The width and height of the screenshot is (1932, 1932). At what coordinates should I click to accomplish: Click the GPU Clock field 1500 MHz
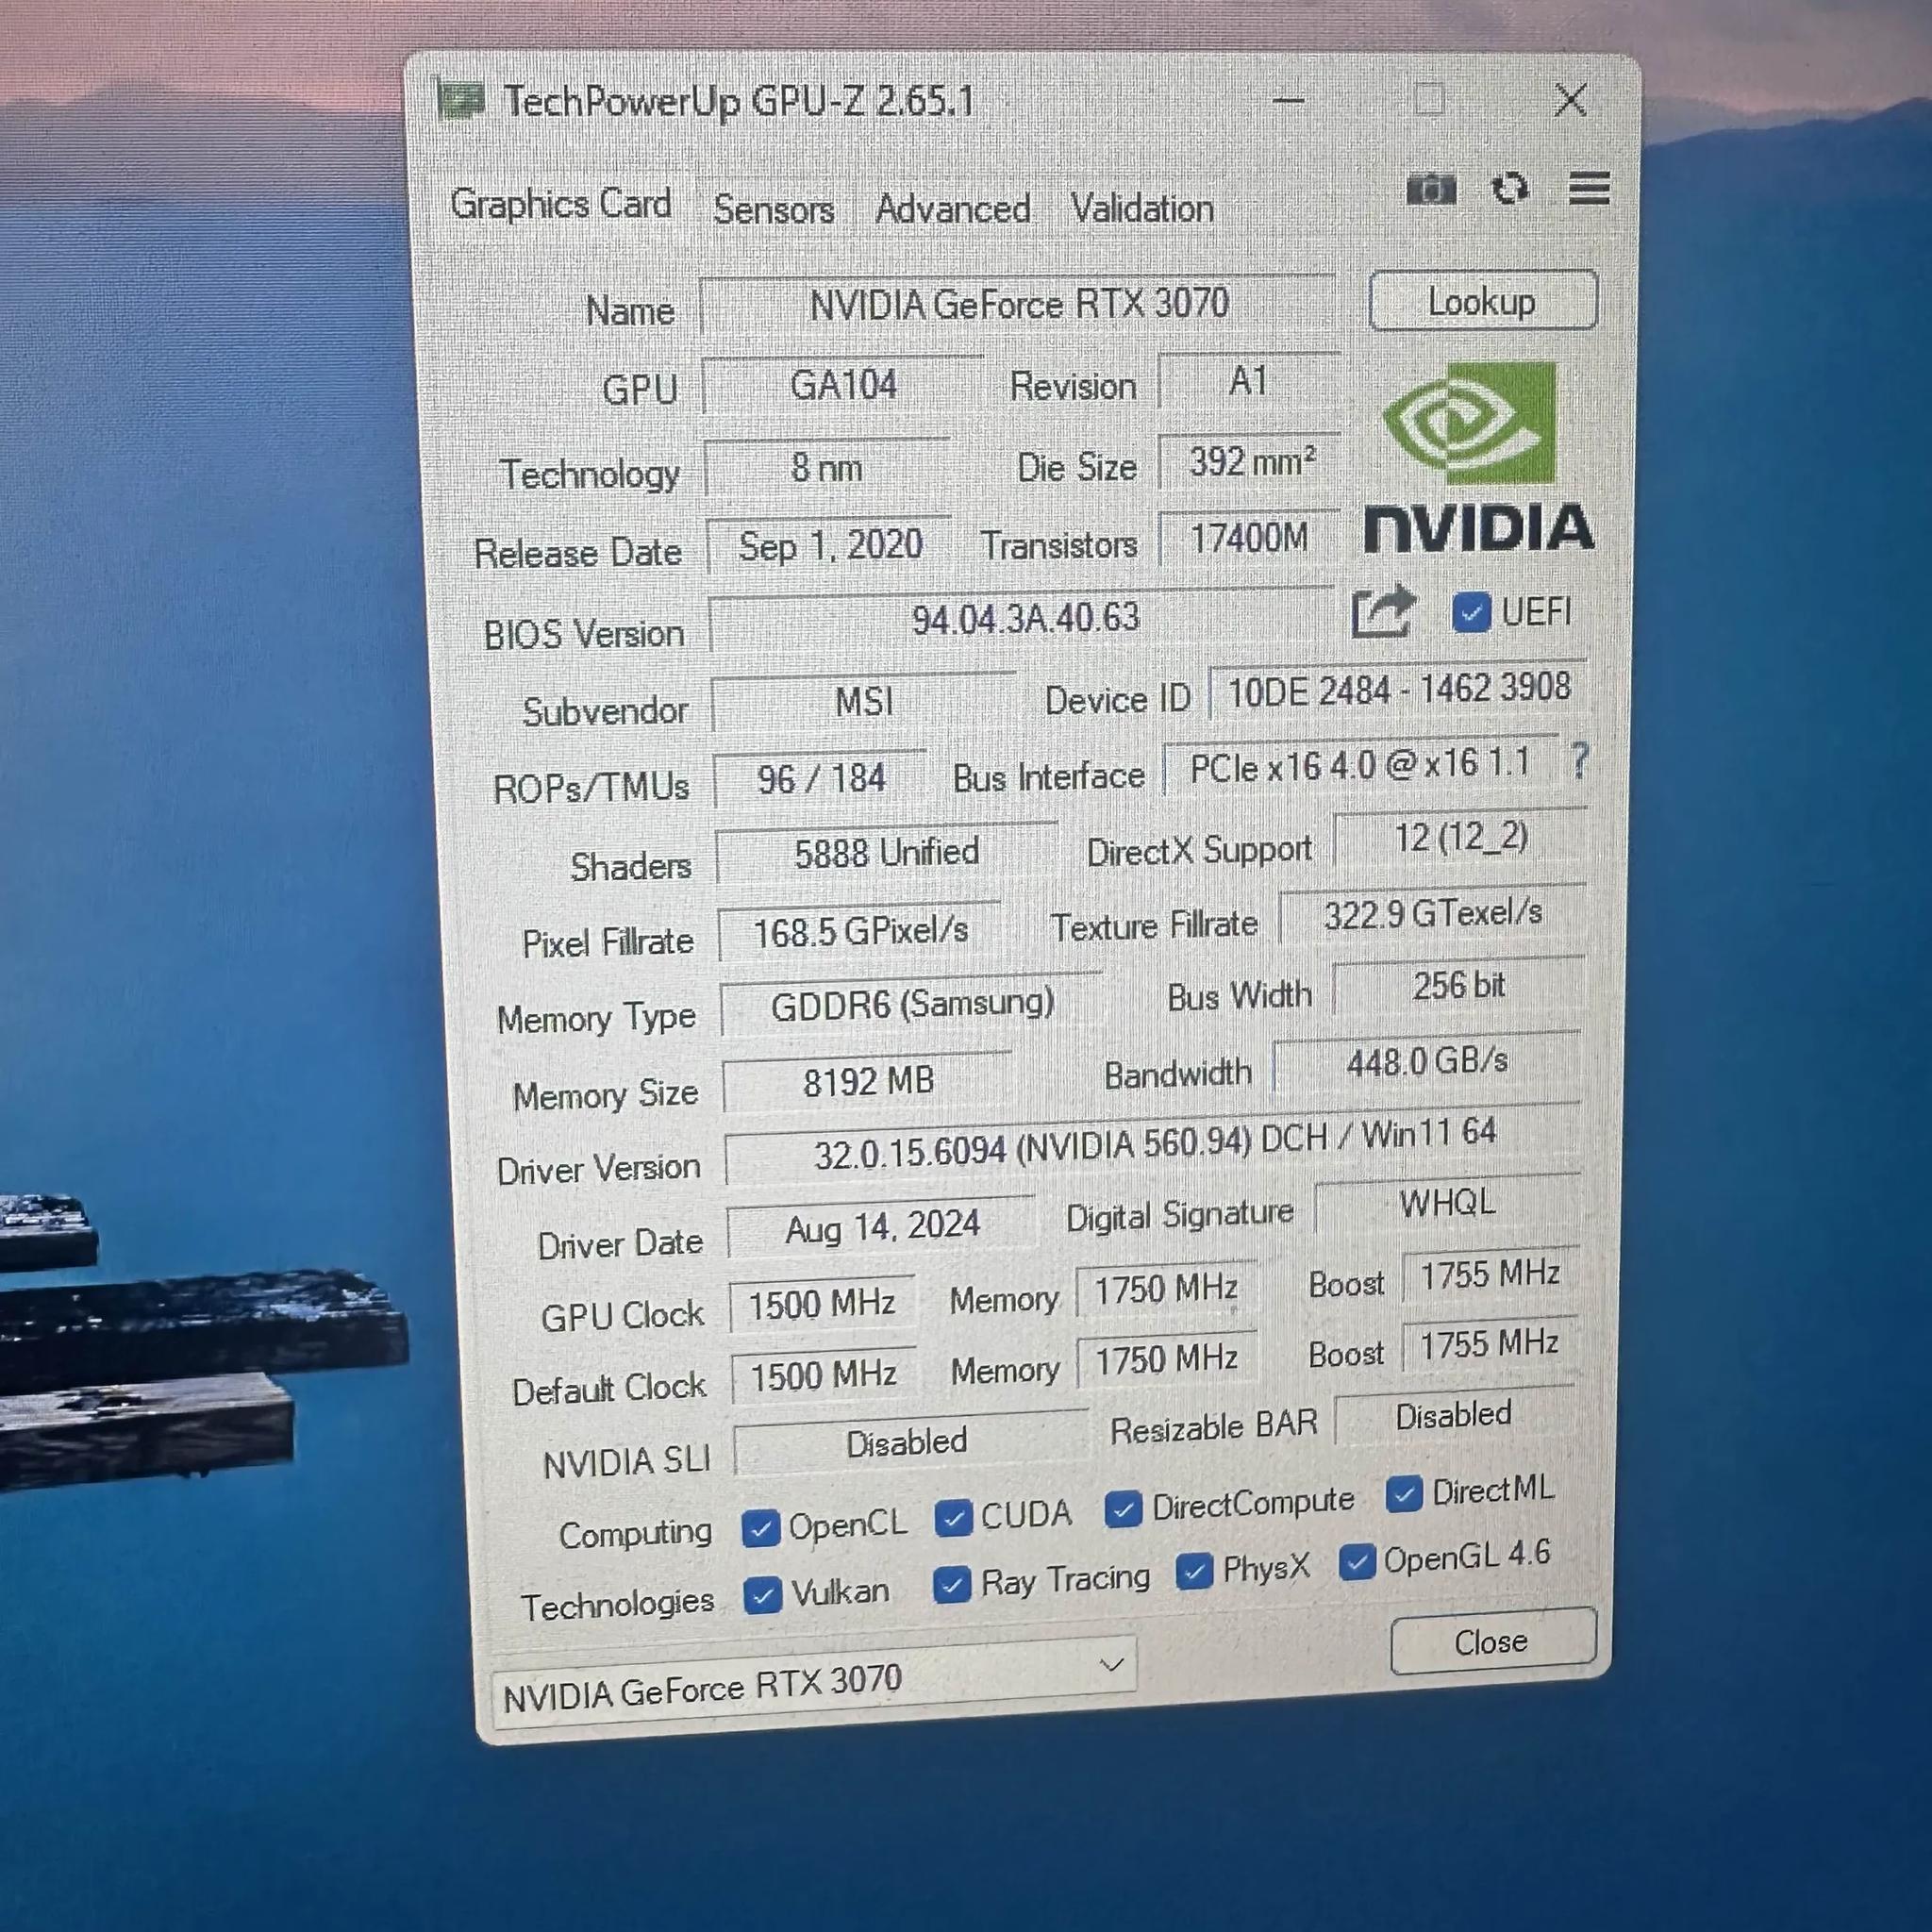822,1305
